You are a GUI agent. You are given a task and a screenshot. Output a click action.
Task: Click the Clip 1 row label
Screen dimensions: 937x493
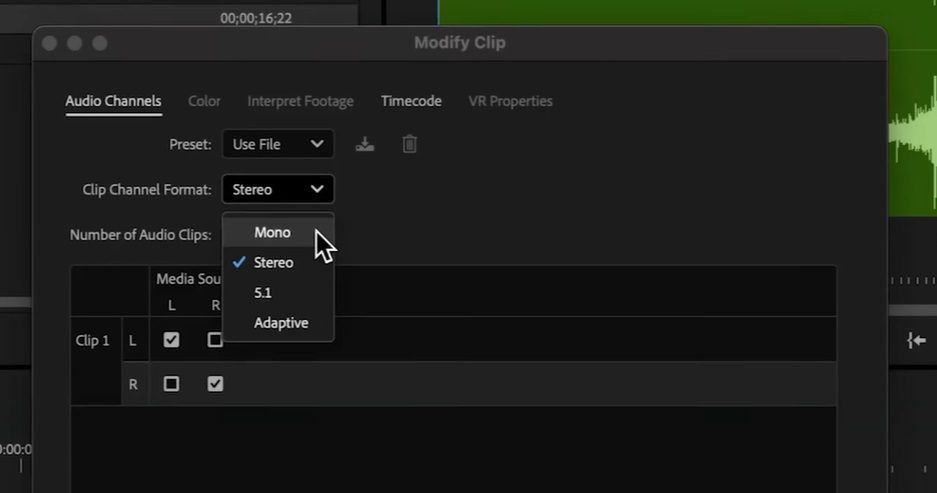coord(93,341)
